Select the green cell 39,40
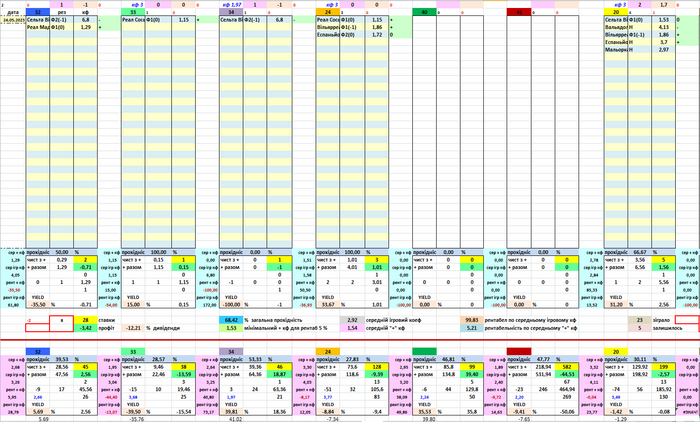 click(x=472, y=374)
